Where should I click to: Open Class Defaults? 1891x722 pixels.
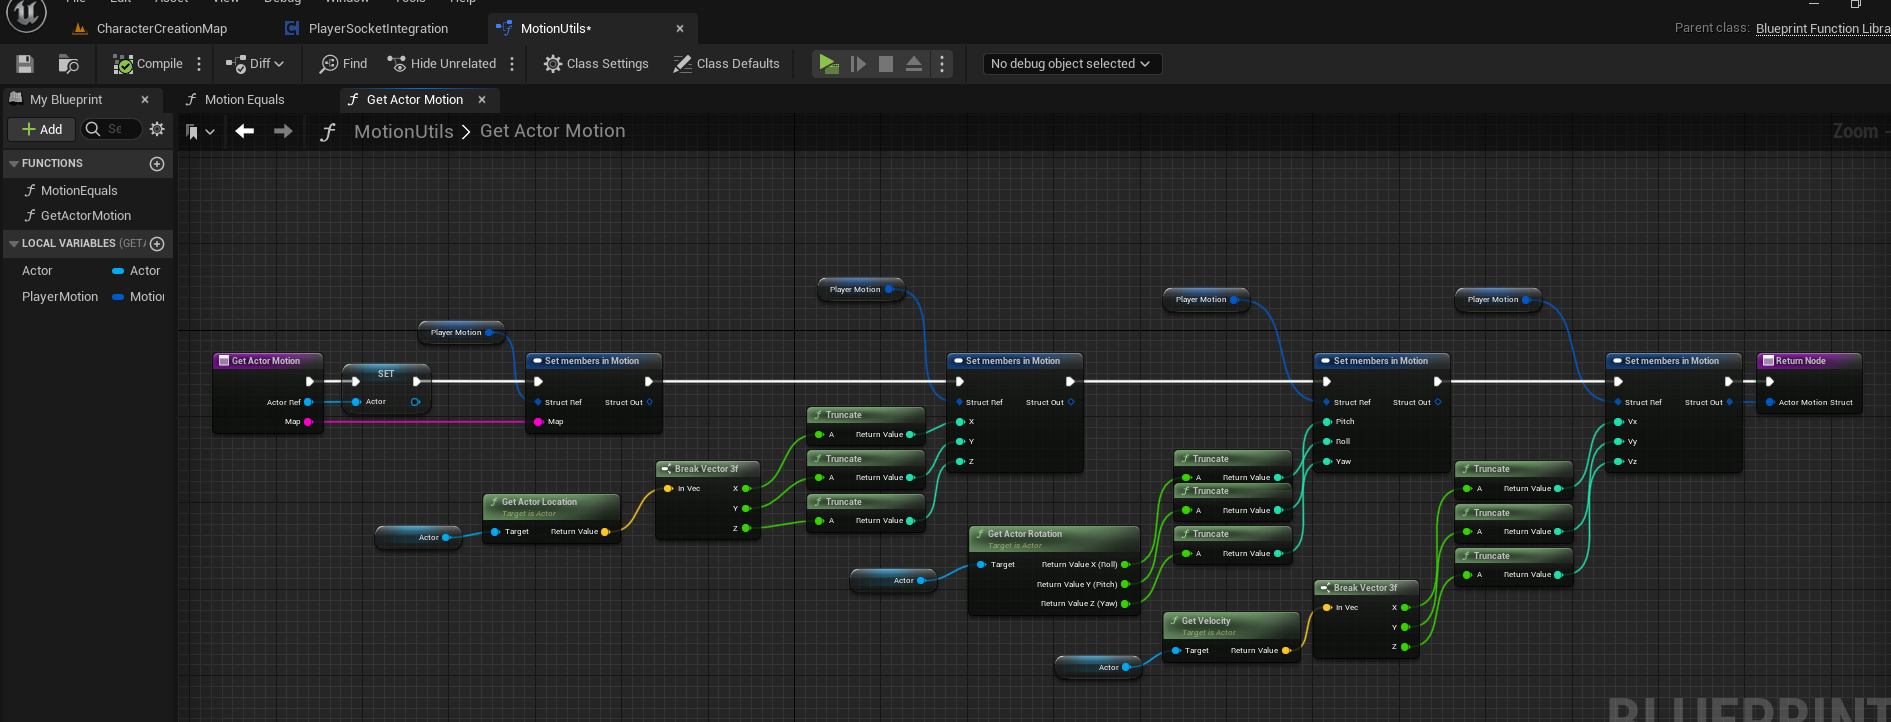726,64
